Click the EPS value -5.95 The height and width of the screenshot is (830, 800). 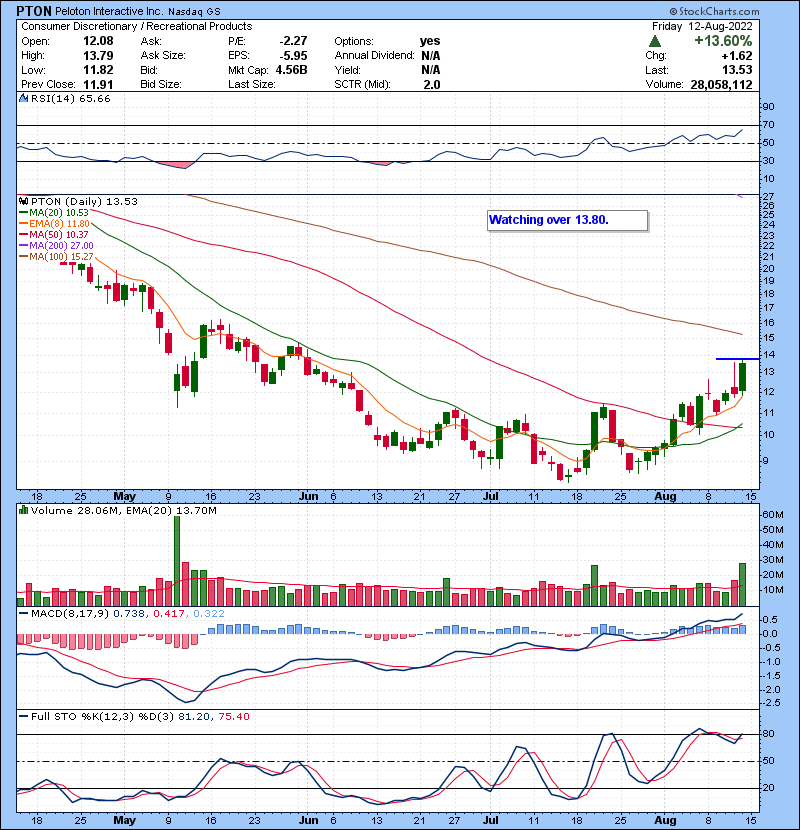coord(293,56)
